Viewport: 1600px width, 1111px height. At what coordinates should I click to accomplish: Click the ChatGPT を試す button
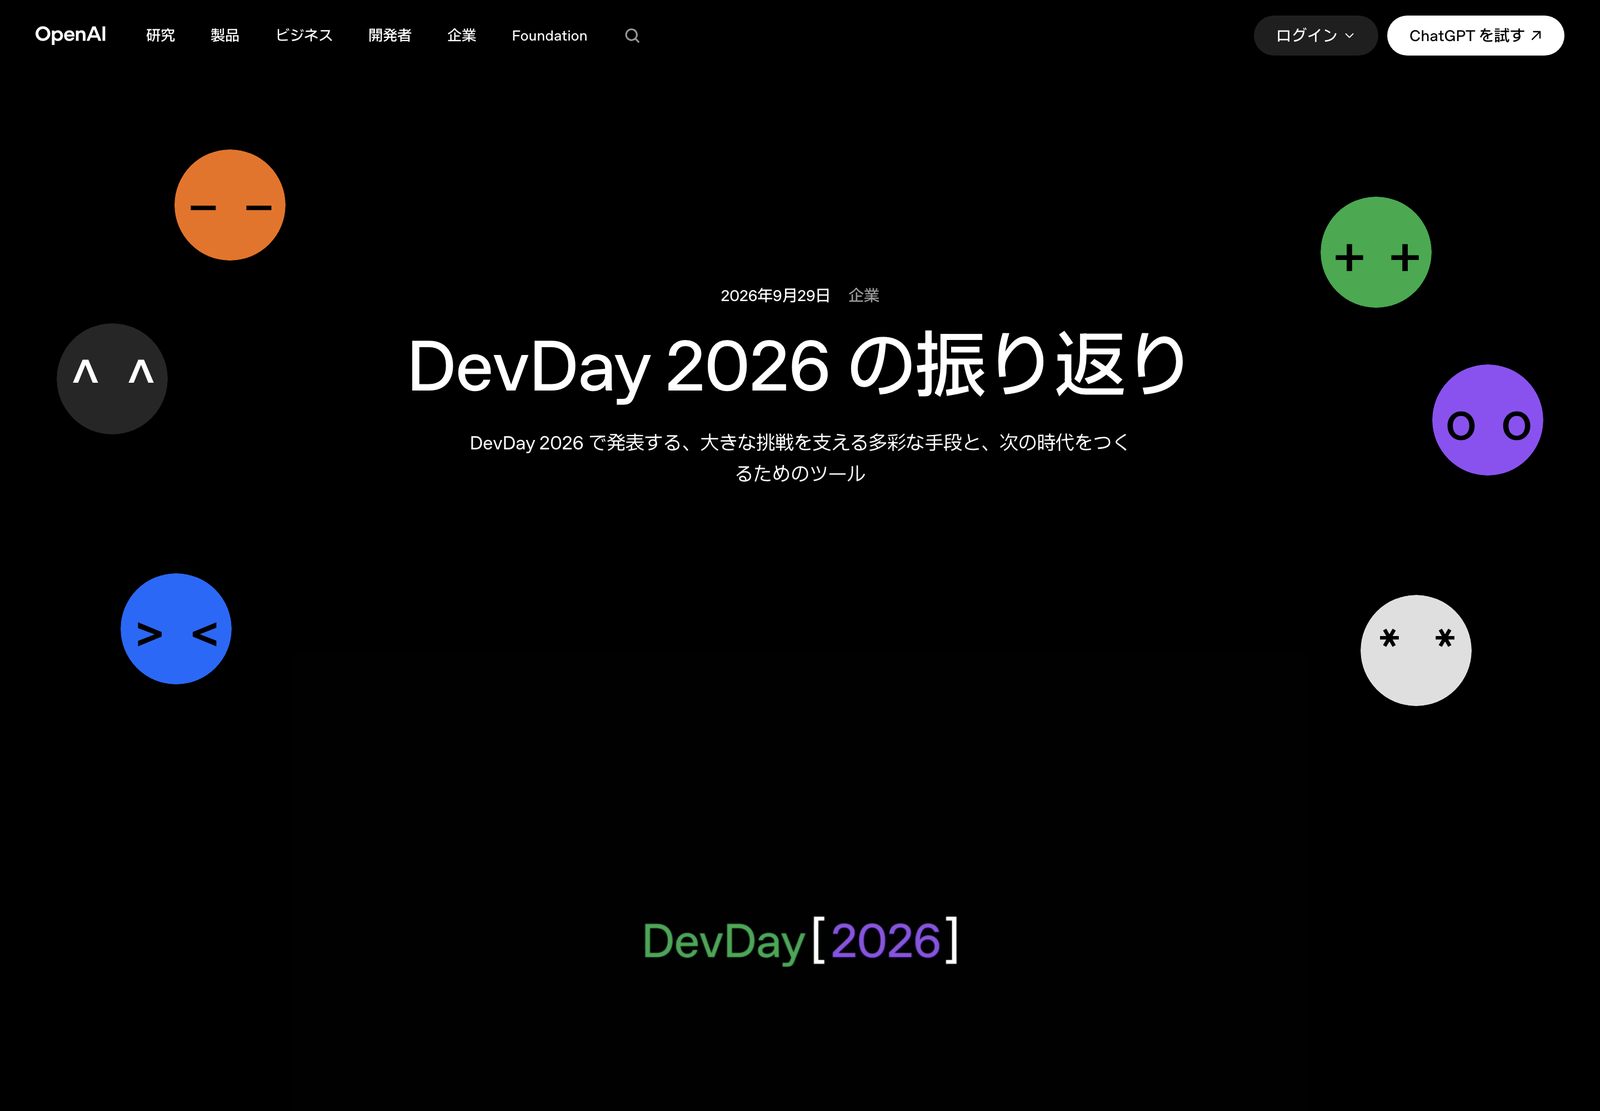coord(1475,36)
